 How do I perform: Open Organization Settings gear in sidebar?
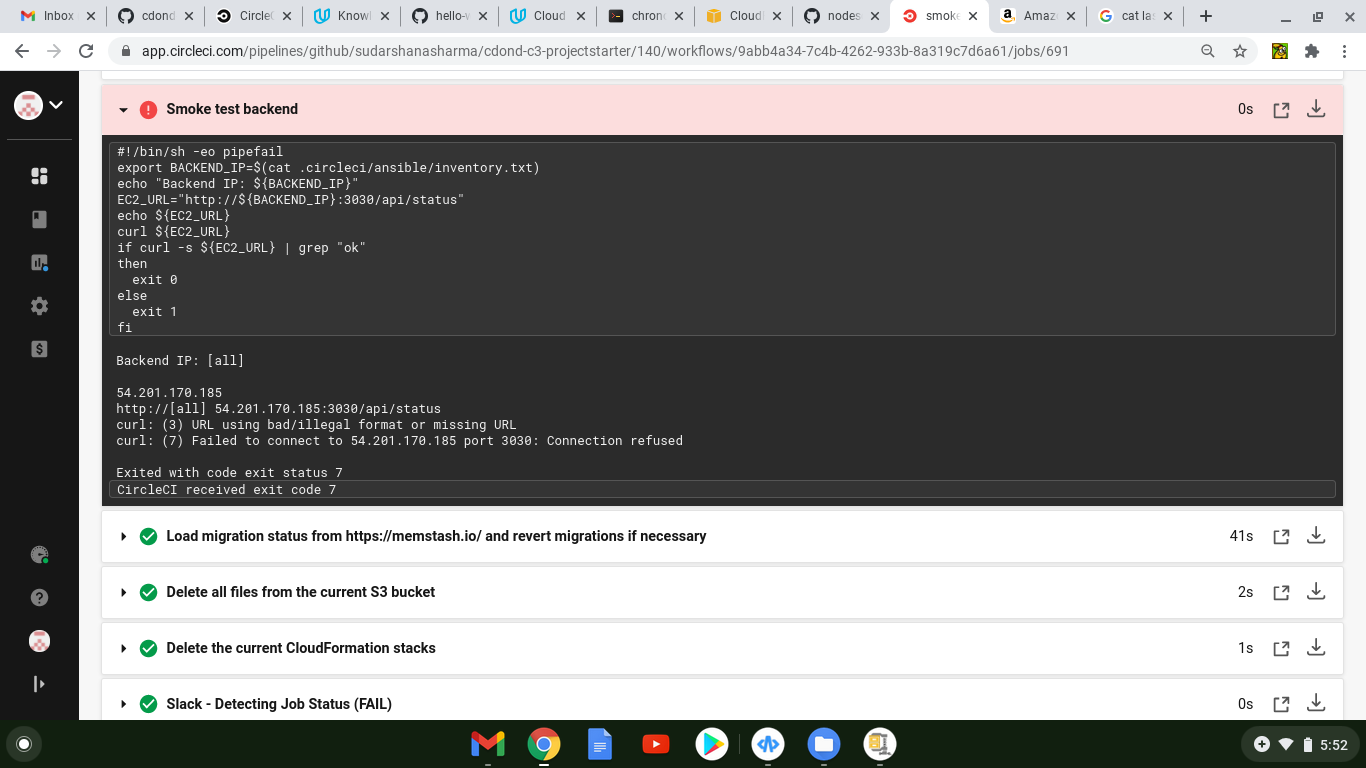click(x=39, y=306)
